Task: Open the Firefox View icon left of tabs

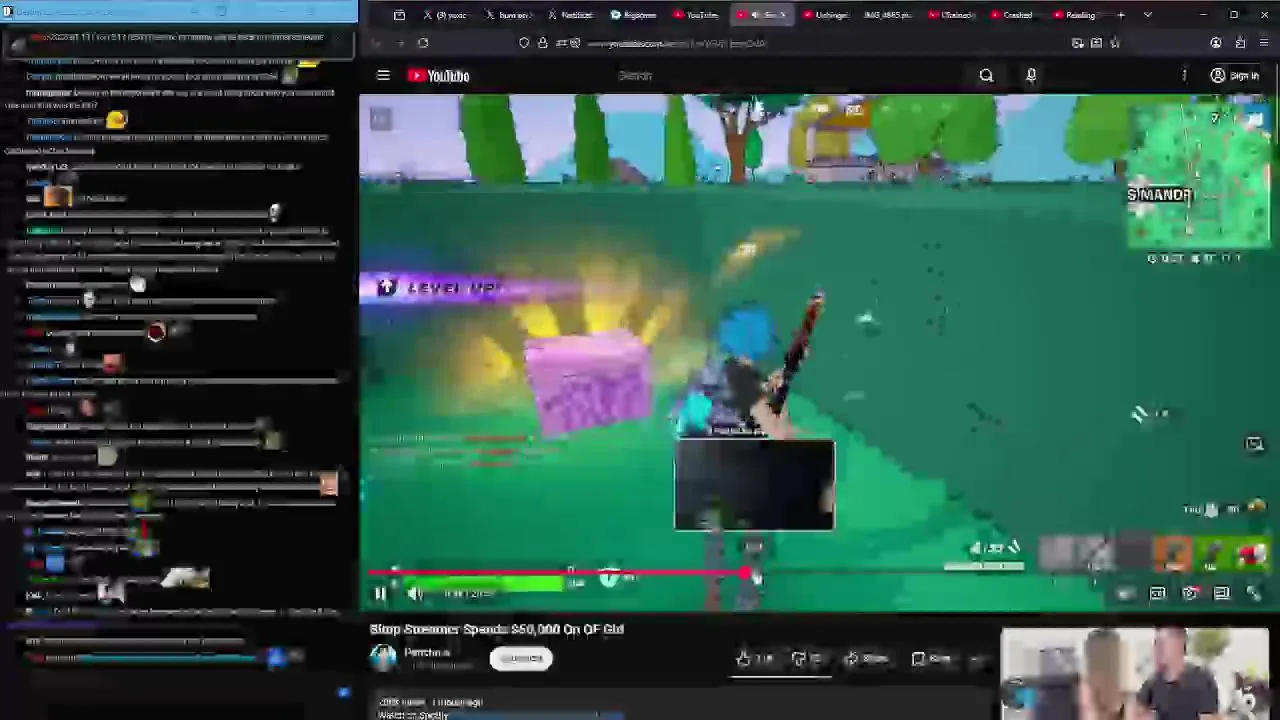Action: [399, 15]
